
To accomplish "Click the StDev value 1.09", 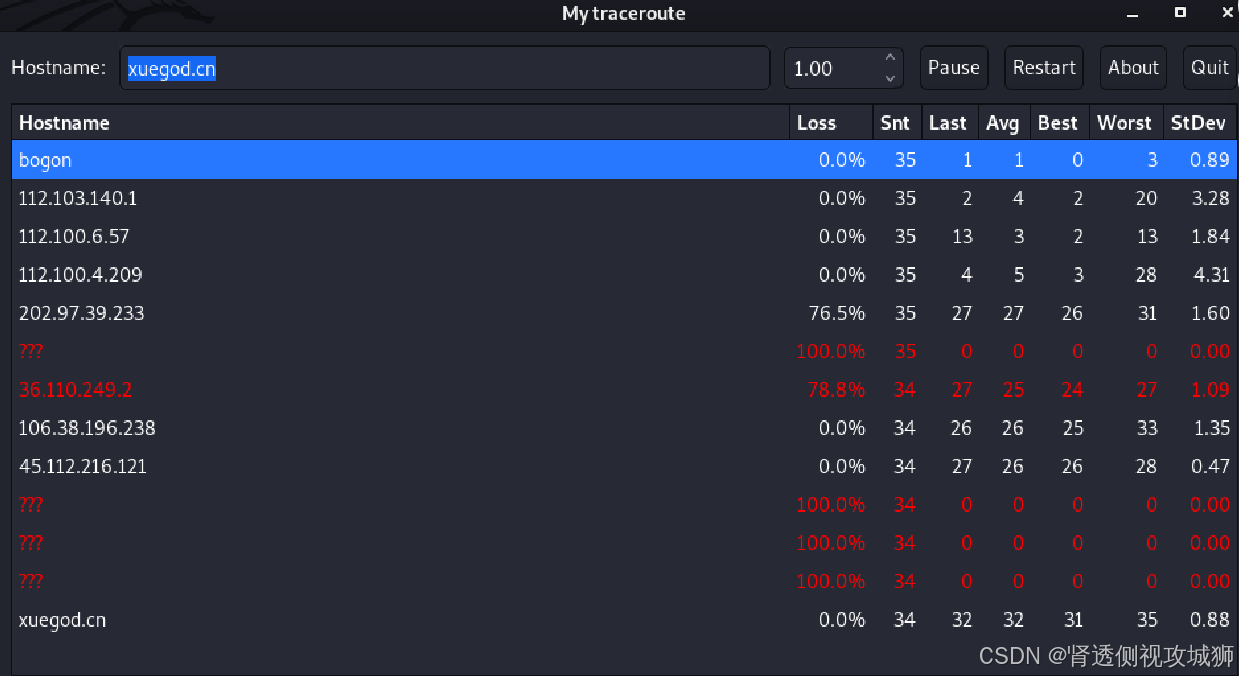I will click(x=1211, y=390).
